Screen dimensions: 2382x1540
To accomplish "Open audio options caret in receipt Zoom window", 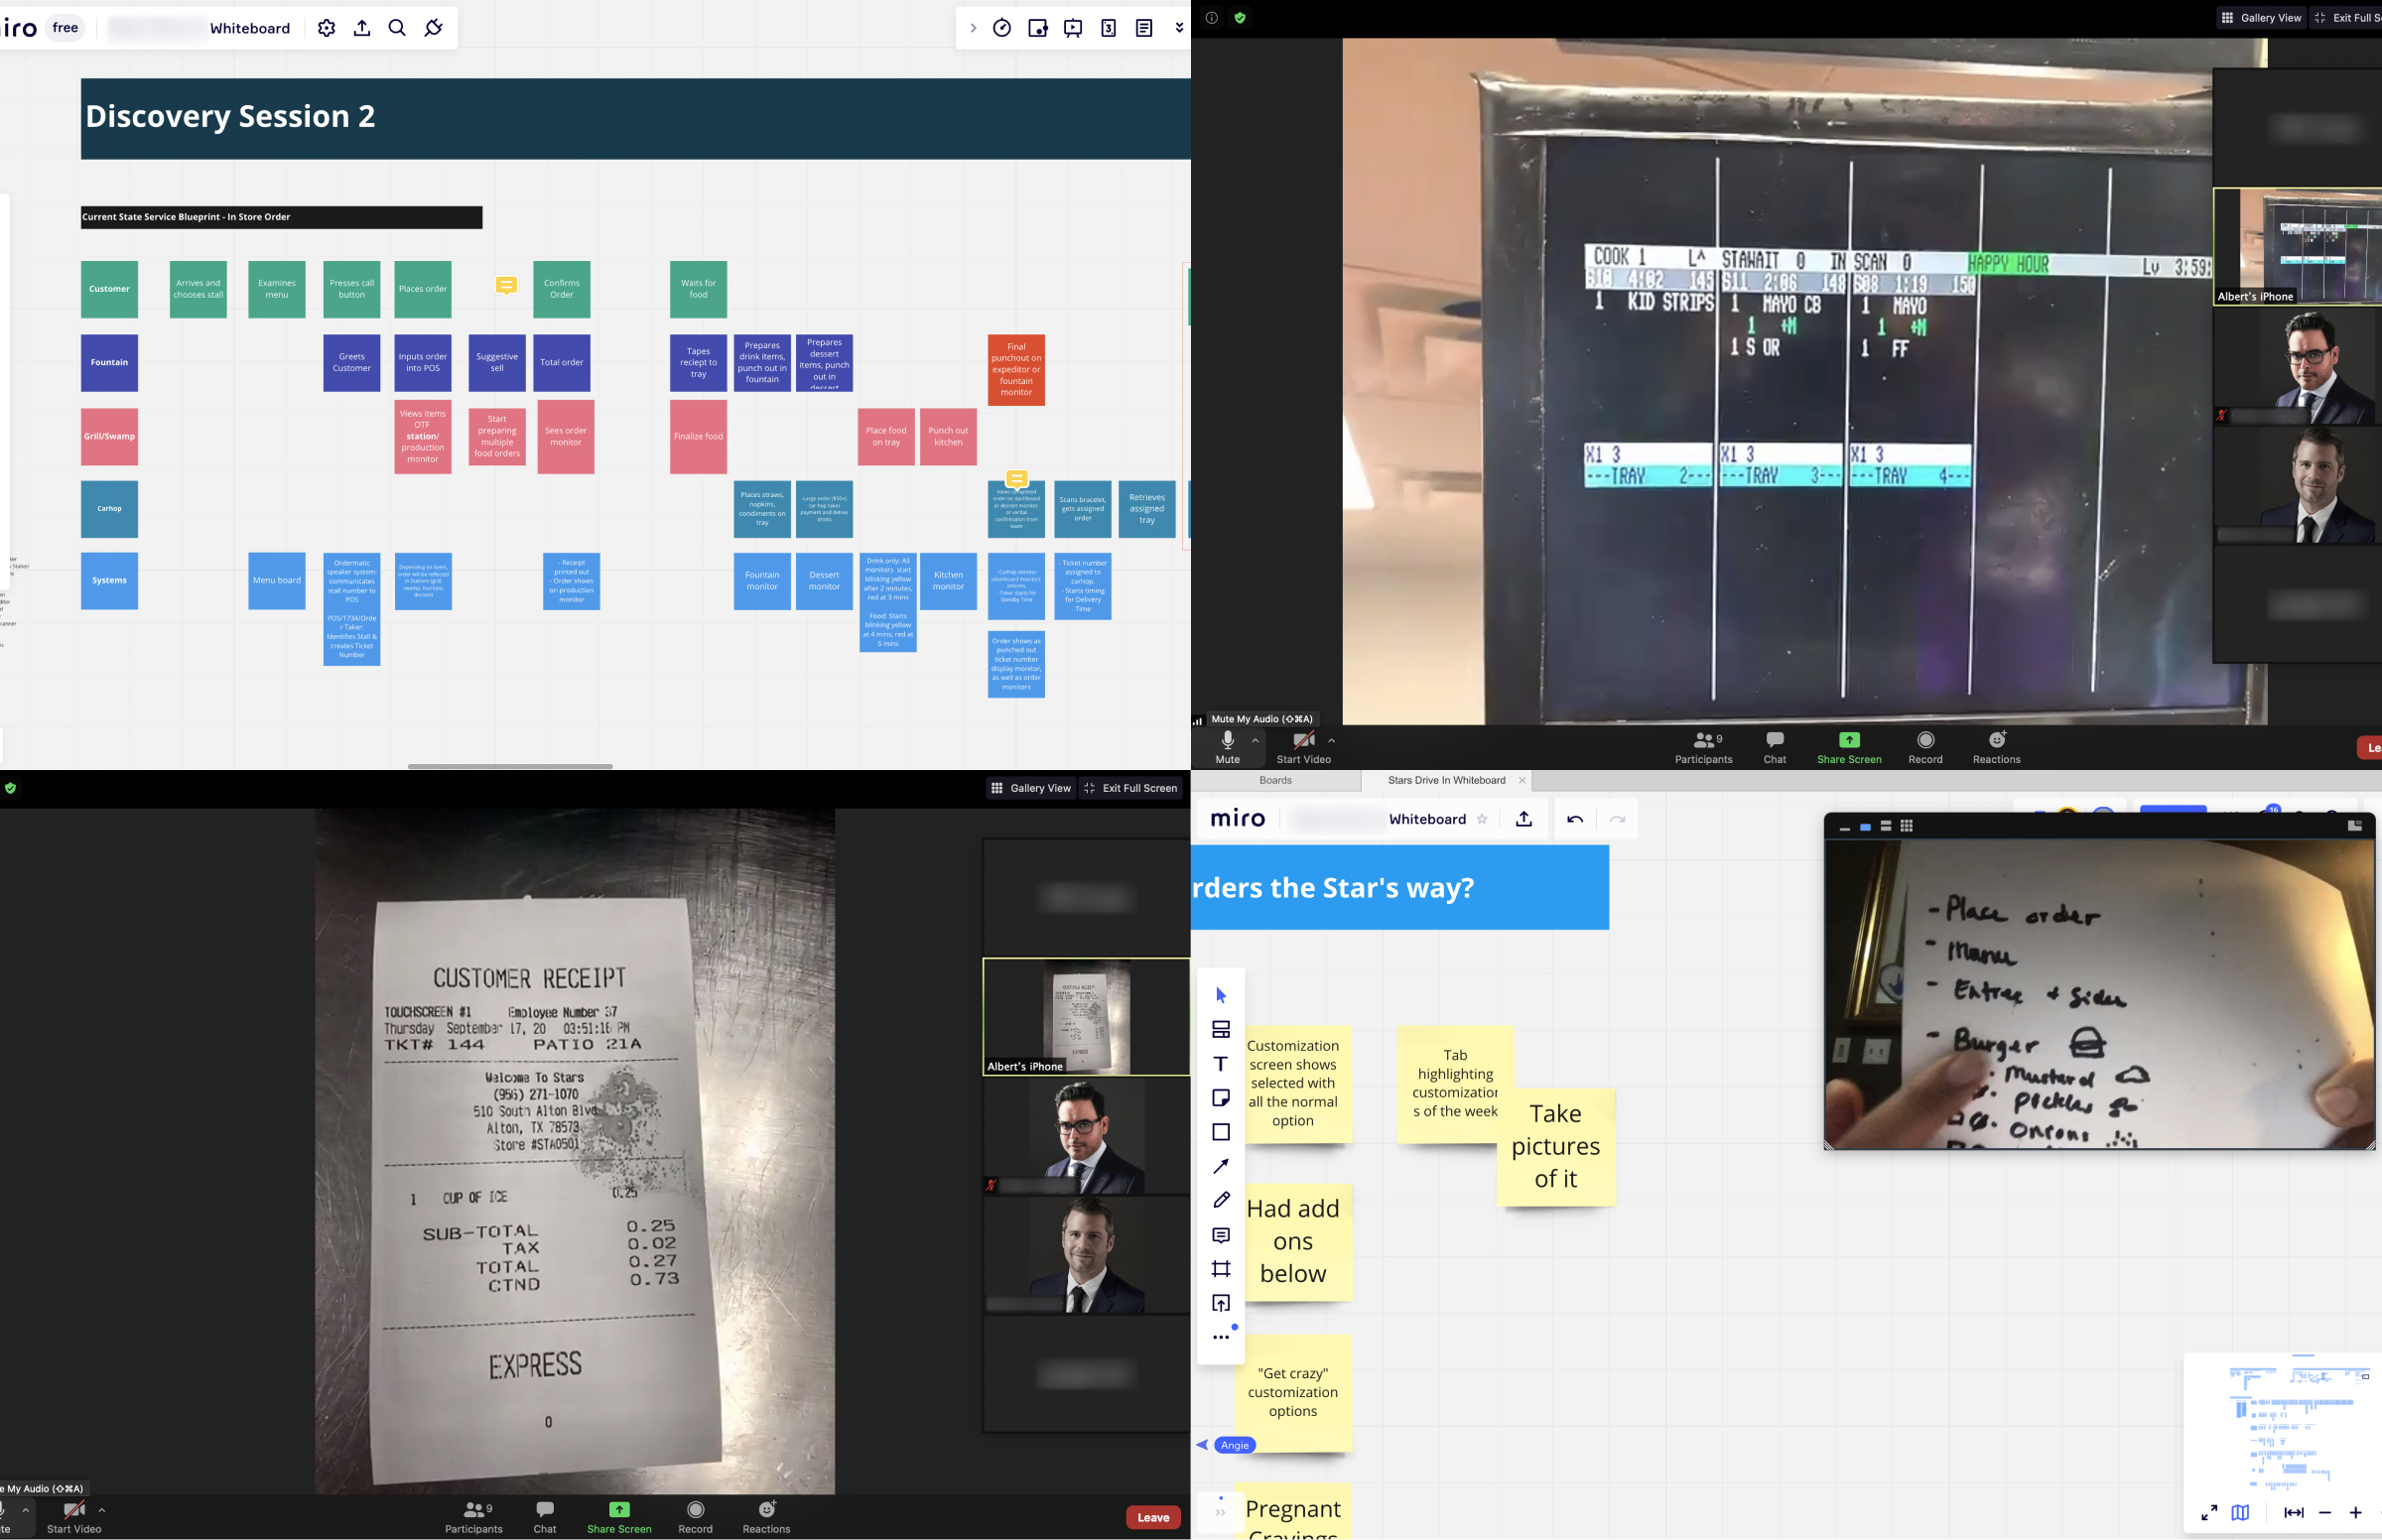I will point(26,1511).
